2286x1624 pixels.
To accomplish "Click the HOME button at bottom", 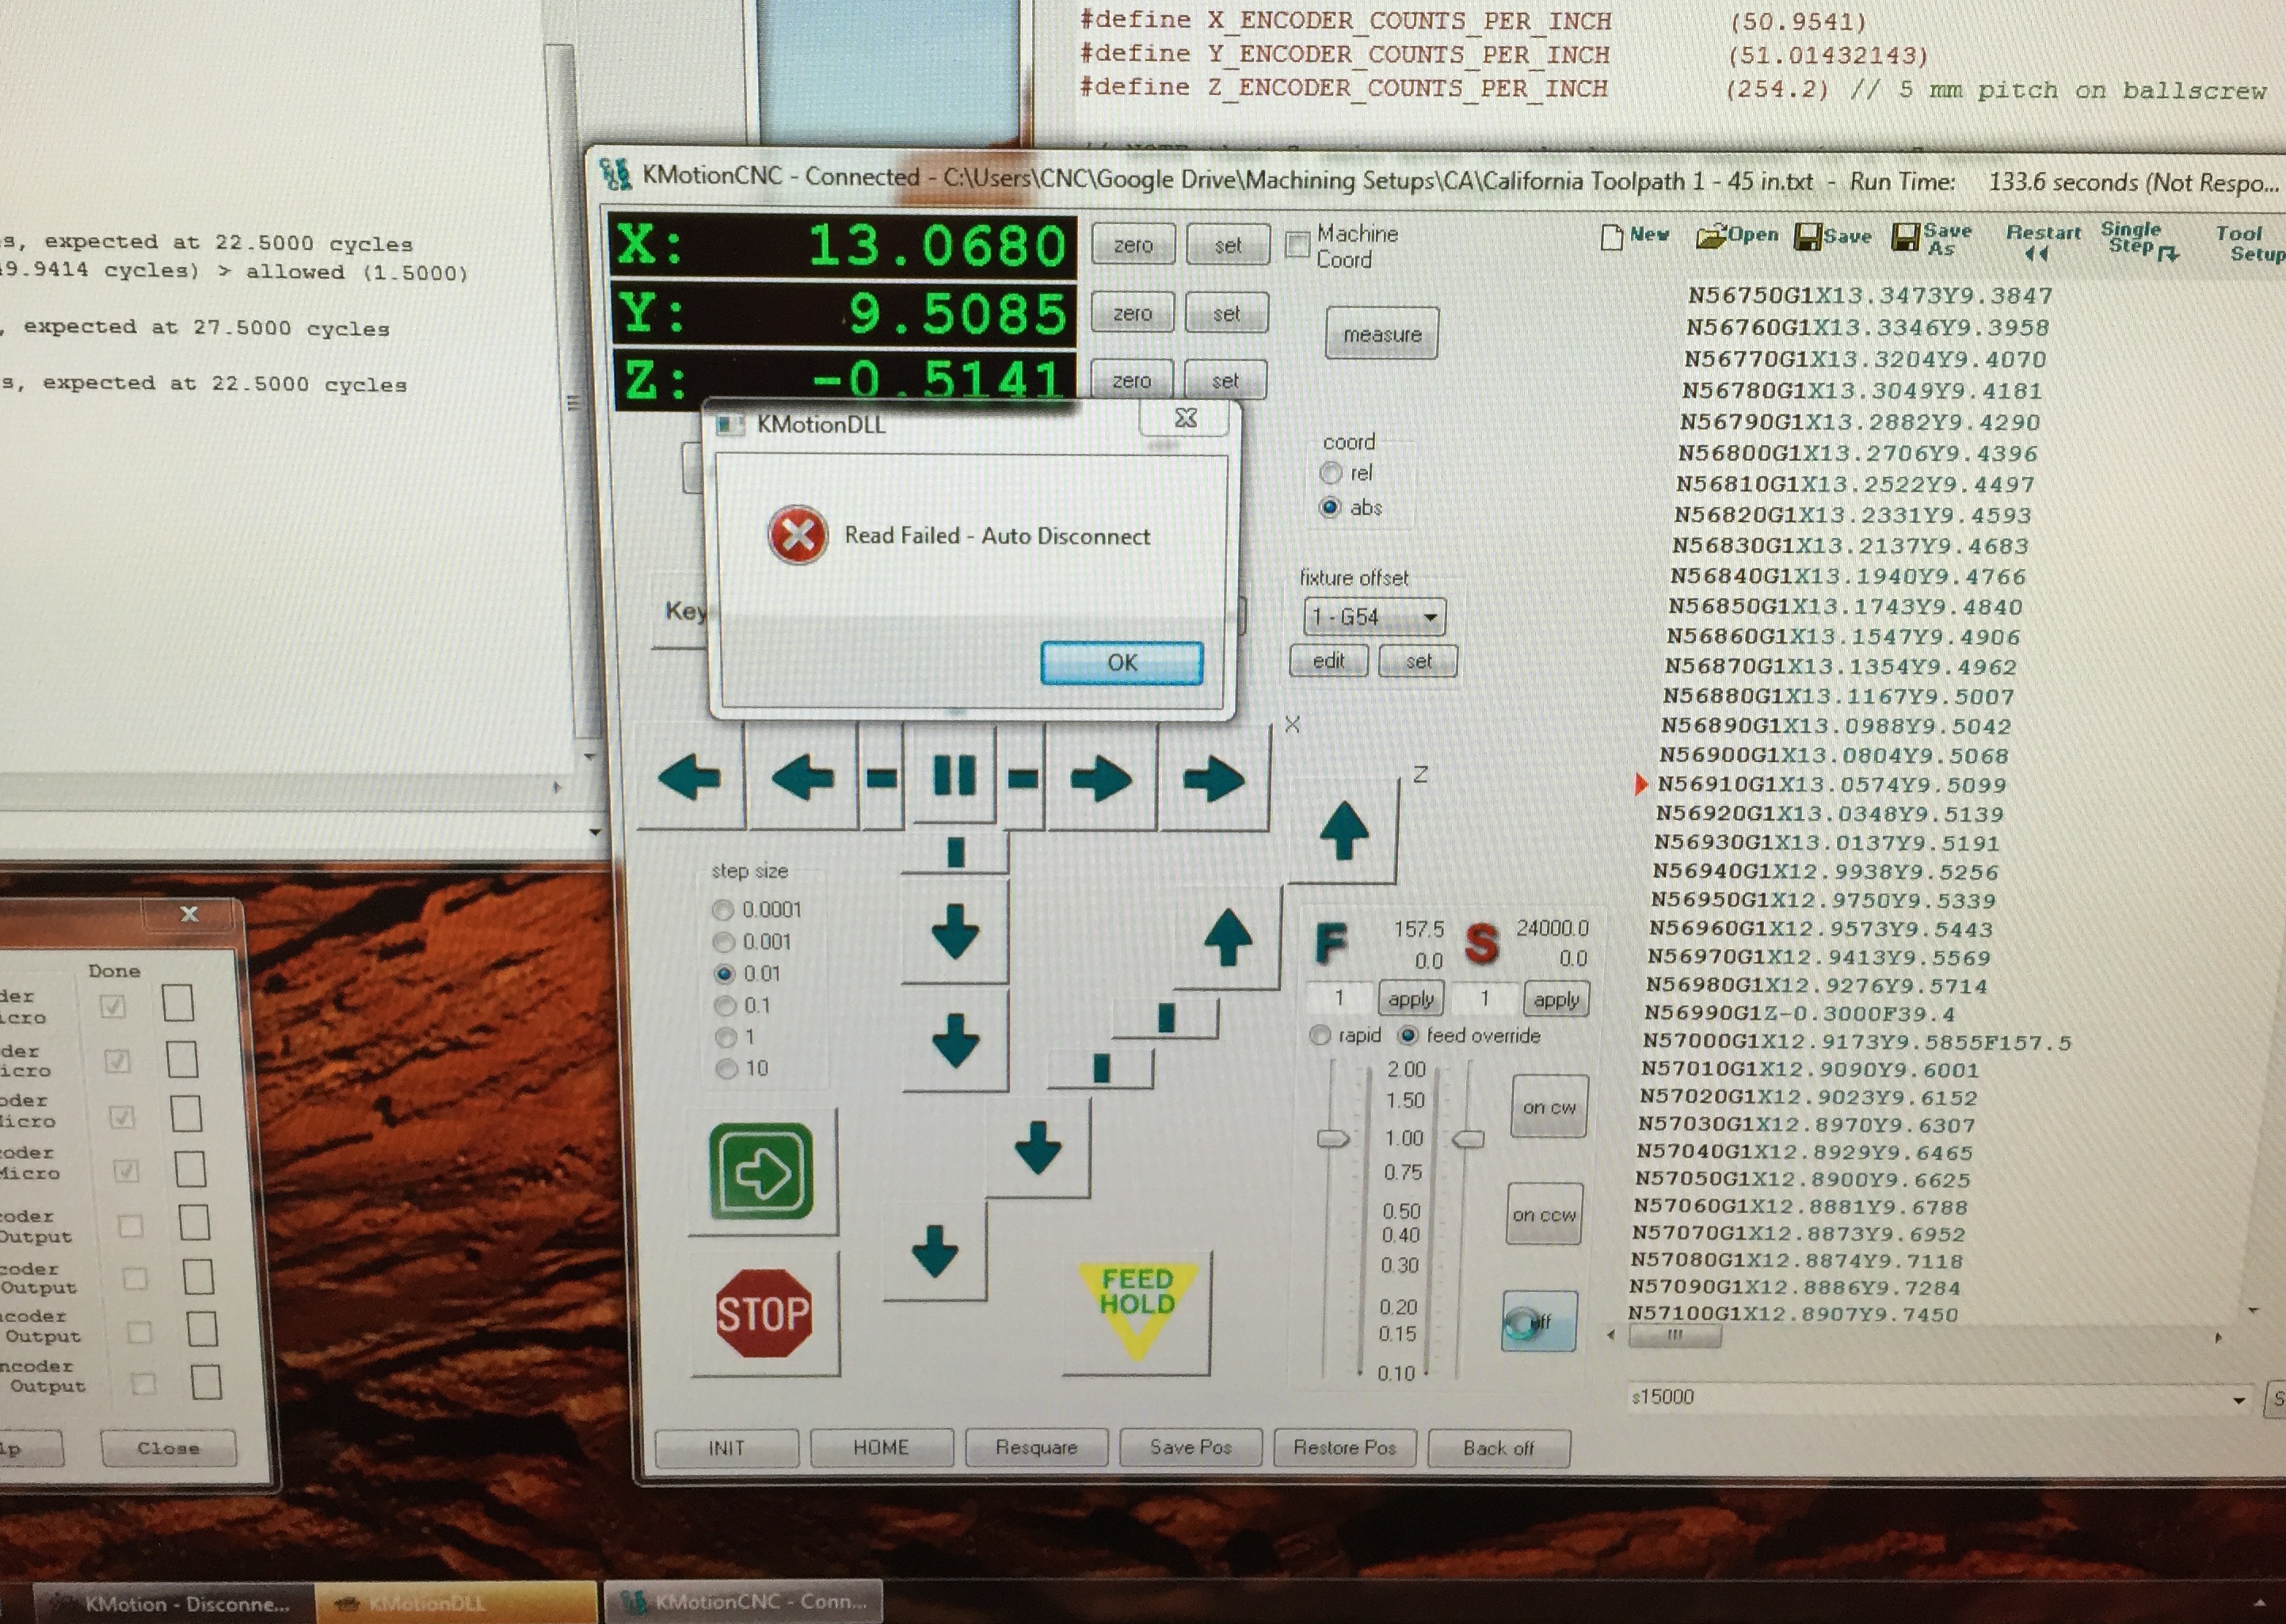I will pyautogui.click(x=881, y=1447).
